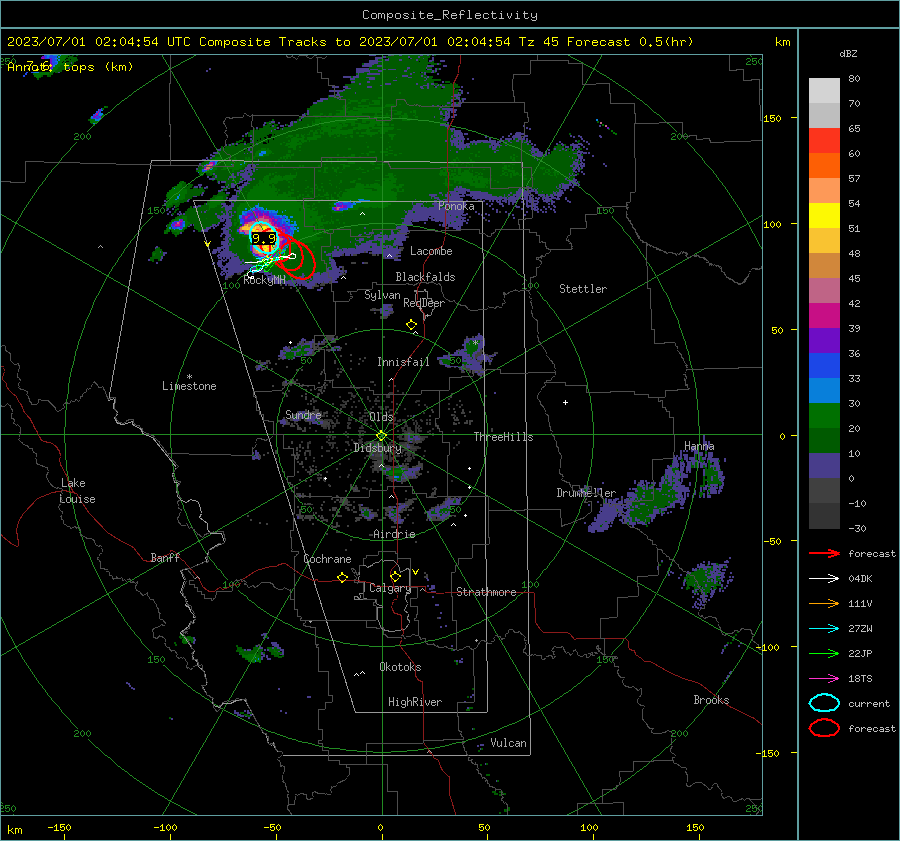Image resolution: width=900 pixels, height=841 pixels.
Task: Click the Forecast 0.5(hr) text in header
Action: 630,42
